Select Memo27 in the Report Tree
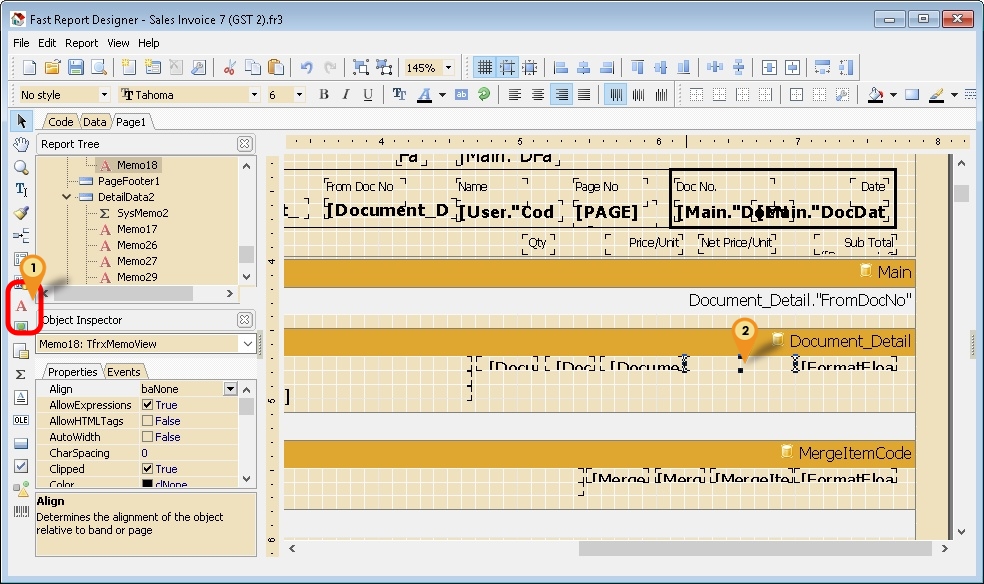Screen dimensions: 984x584 [x=137, y=261]
